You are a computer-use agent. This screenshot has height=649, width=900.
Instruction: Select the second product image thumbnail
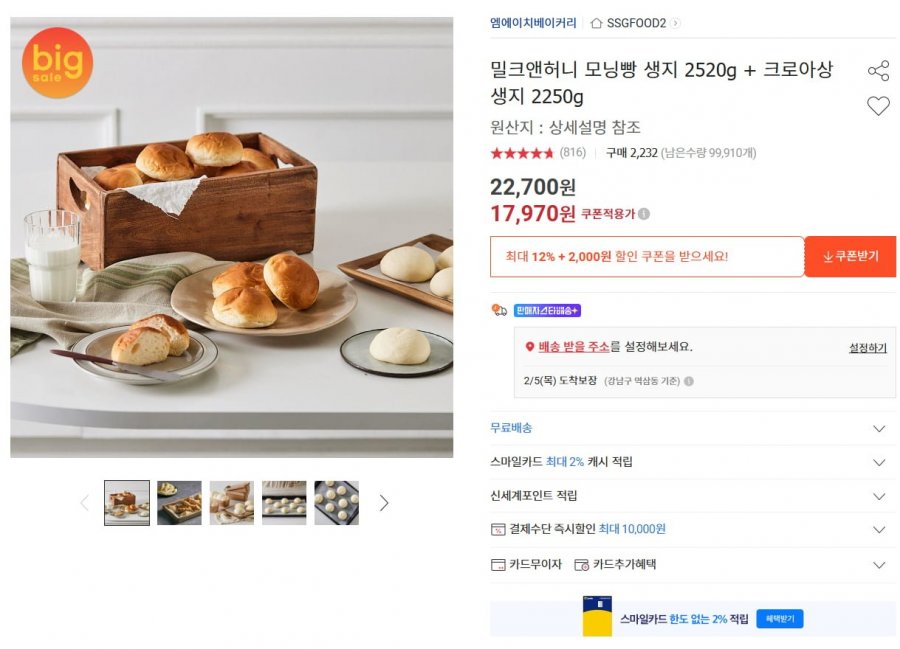click(181, 503)
